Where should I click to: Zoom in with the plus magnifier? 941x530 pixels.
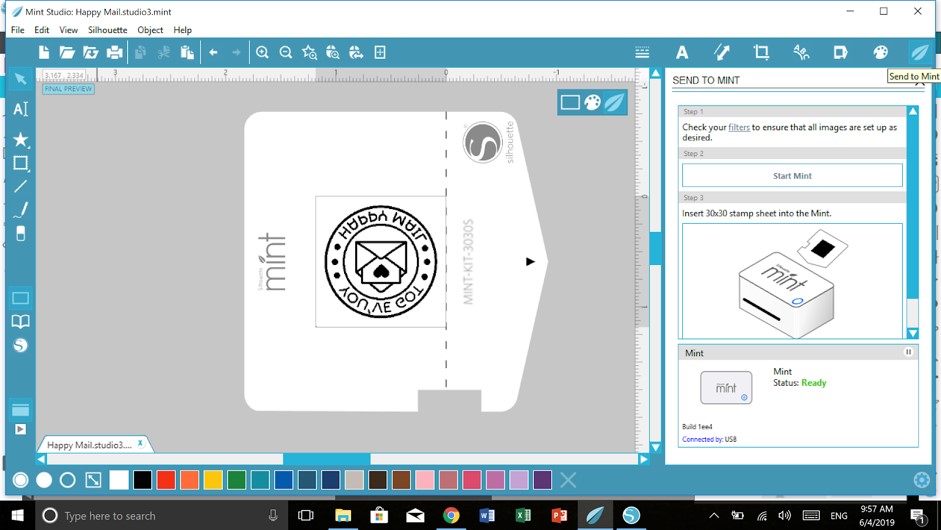(x=262, y=52)
